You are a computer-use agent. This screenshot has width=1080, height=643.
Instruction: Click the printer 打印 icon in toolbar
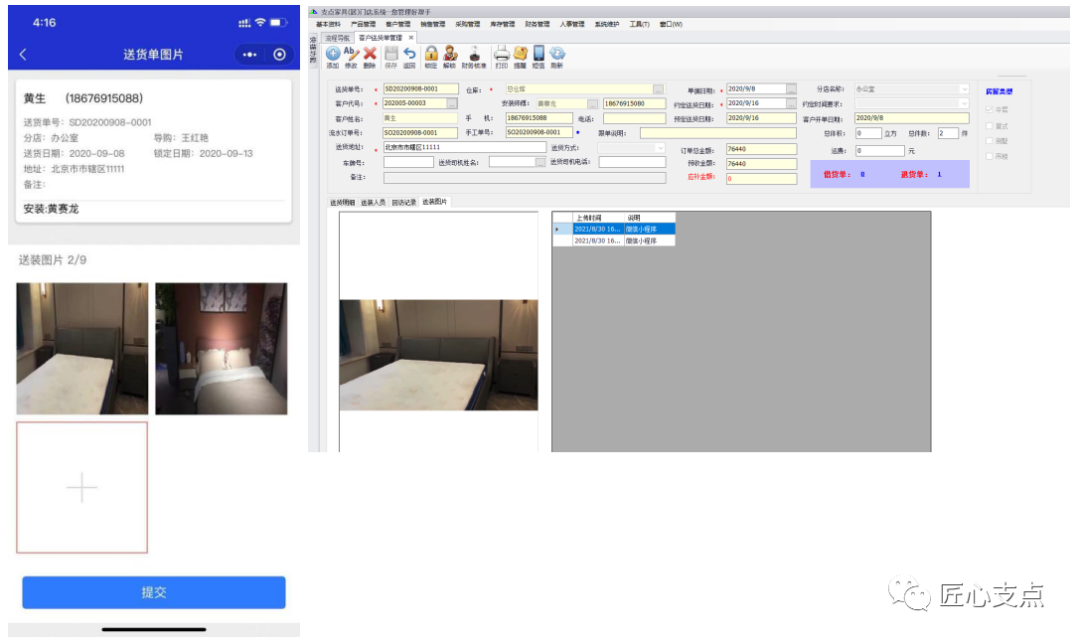click(x=502, y=56)
